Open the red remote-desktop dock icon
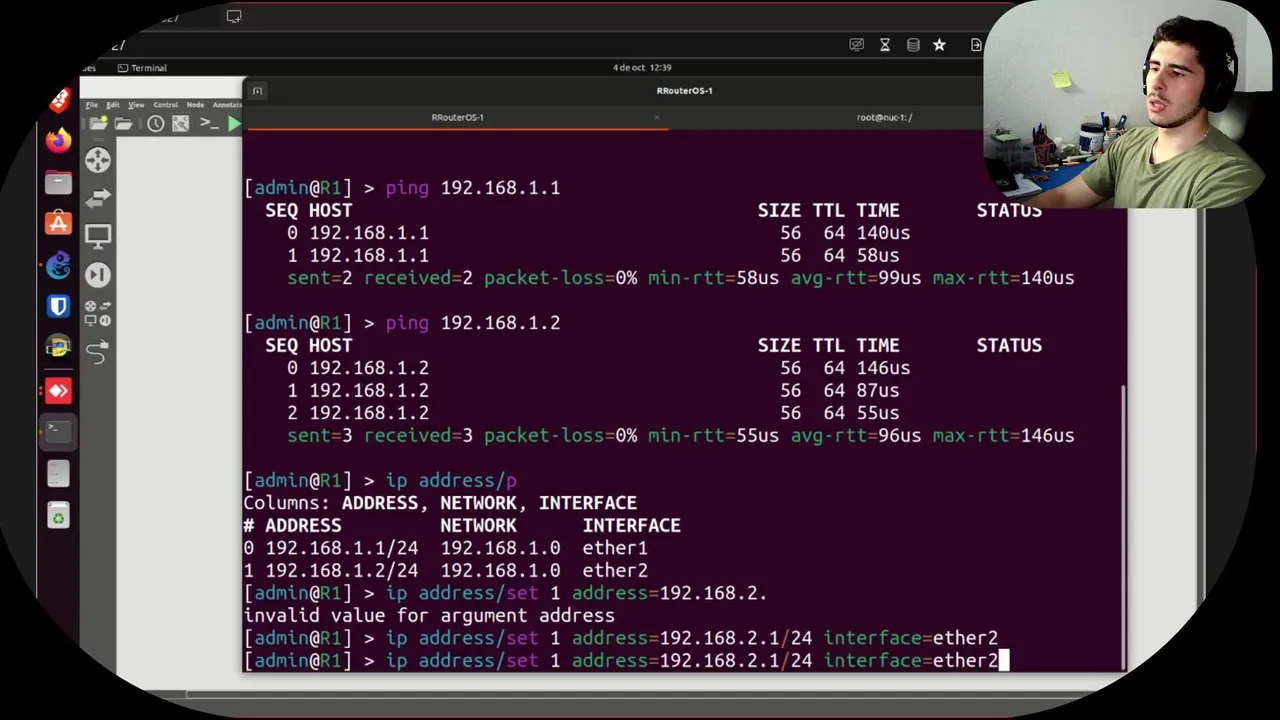This screenshot has height=720, width=1280. [x=58, y=390]
